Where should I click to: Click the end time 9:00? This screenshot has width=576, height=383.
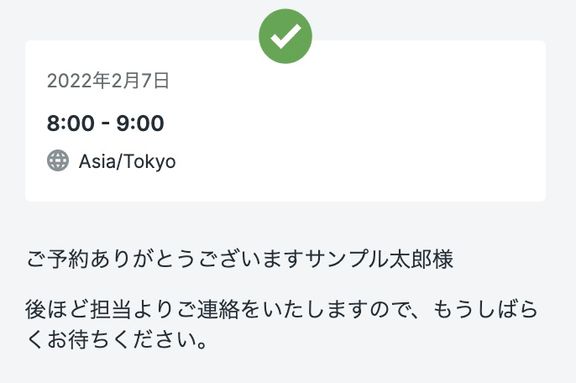tap(140, 123)
